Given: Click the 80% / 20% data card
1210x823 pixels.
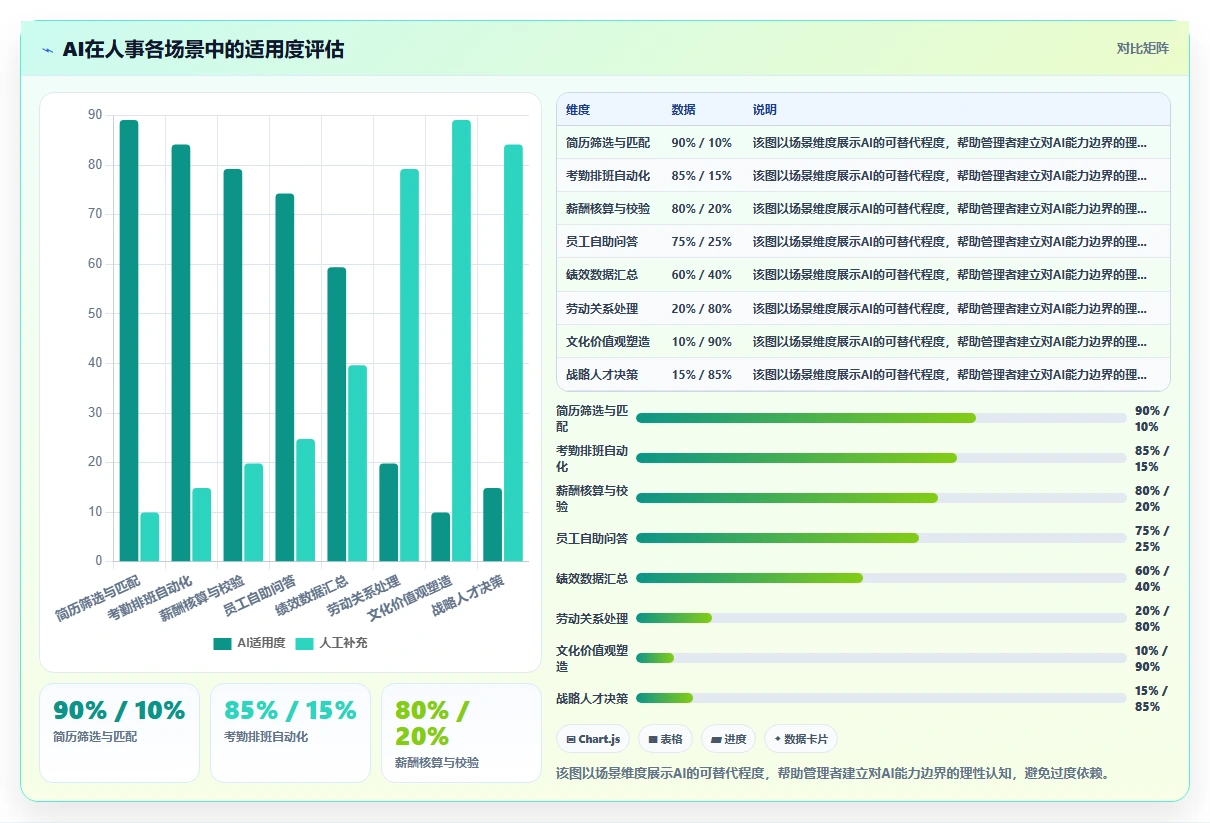Looking at the screenshot, I should pos(461,732).
